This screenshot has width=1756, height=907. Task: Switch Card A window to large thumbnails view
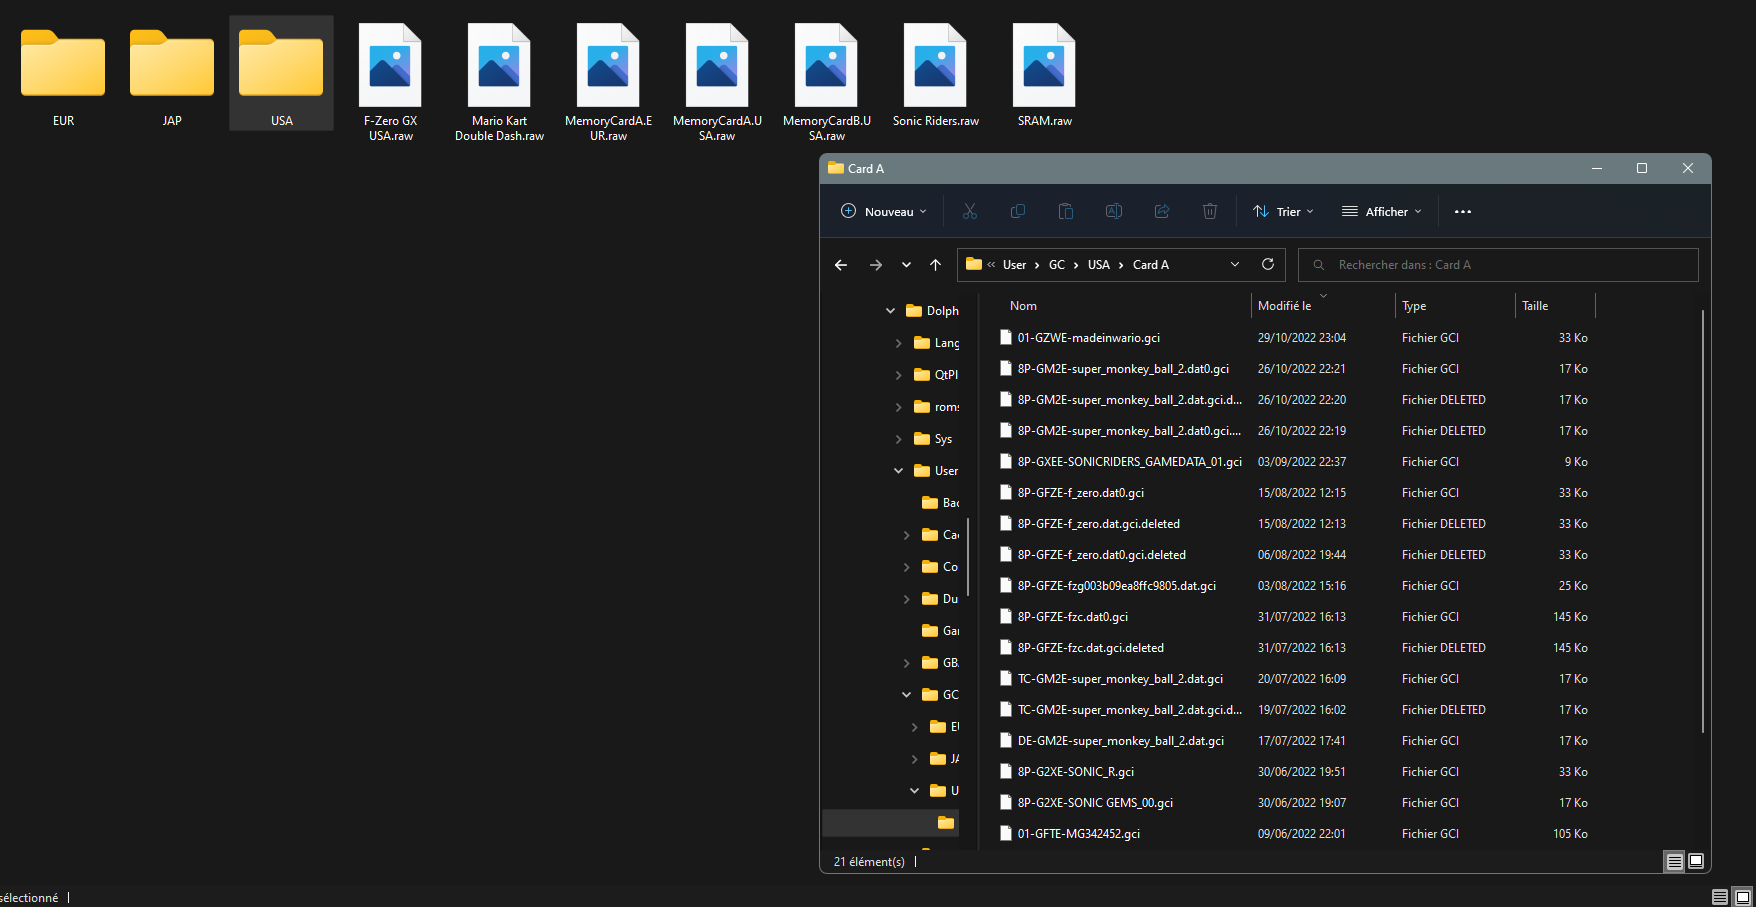coord(1696,861)
